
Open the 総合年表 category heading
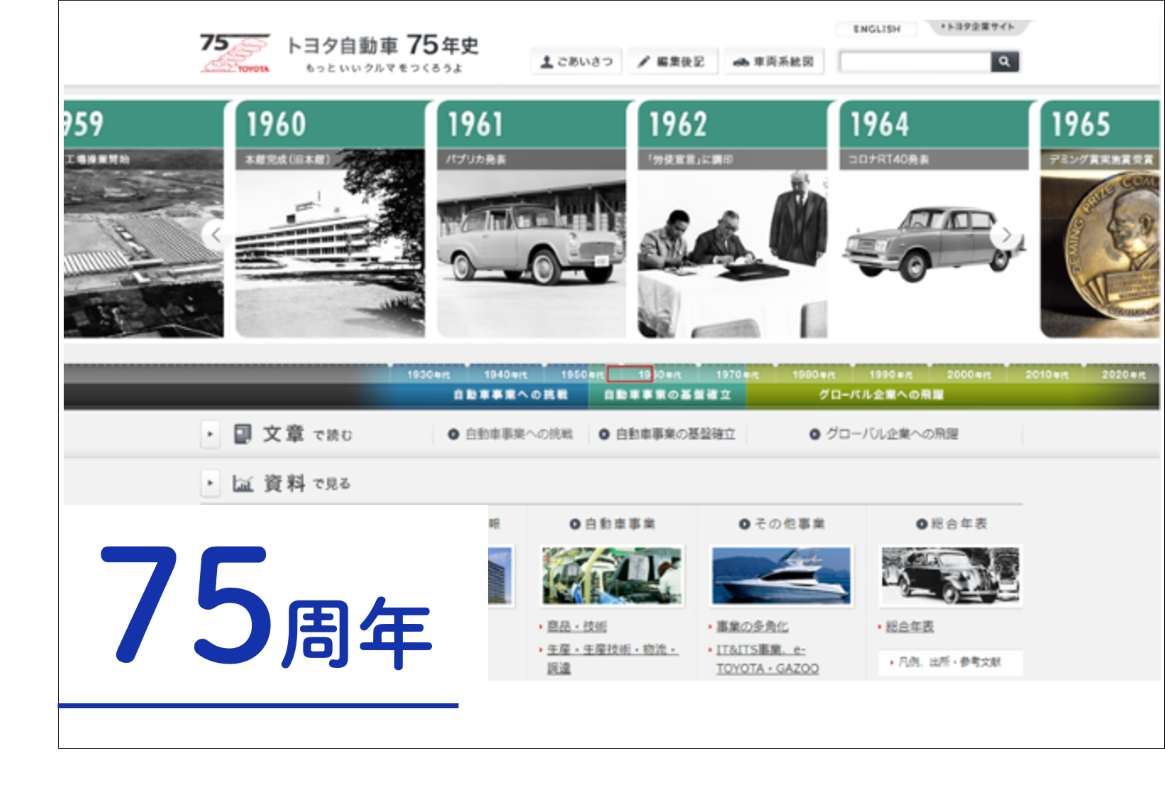point(952,524)
